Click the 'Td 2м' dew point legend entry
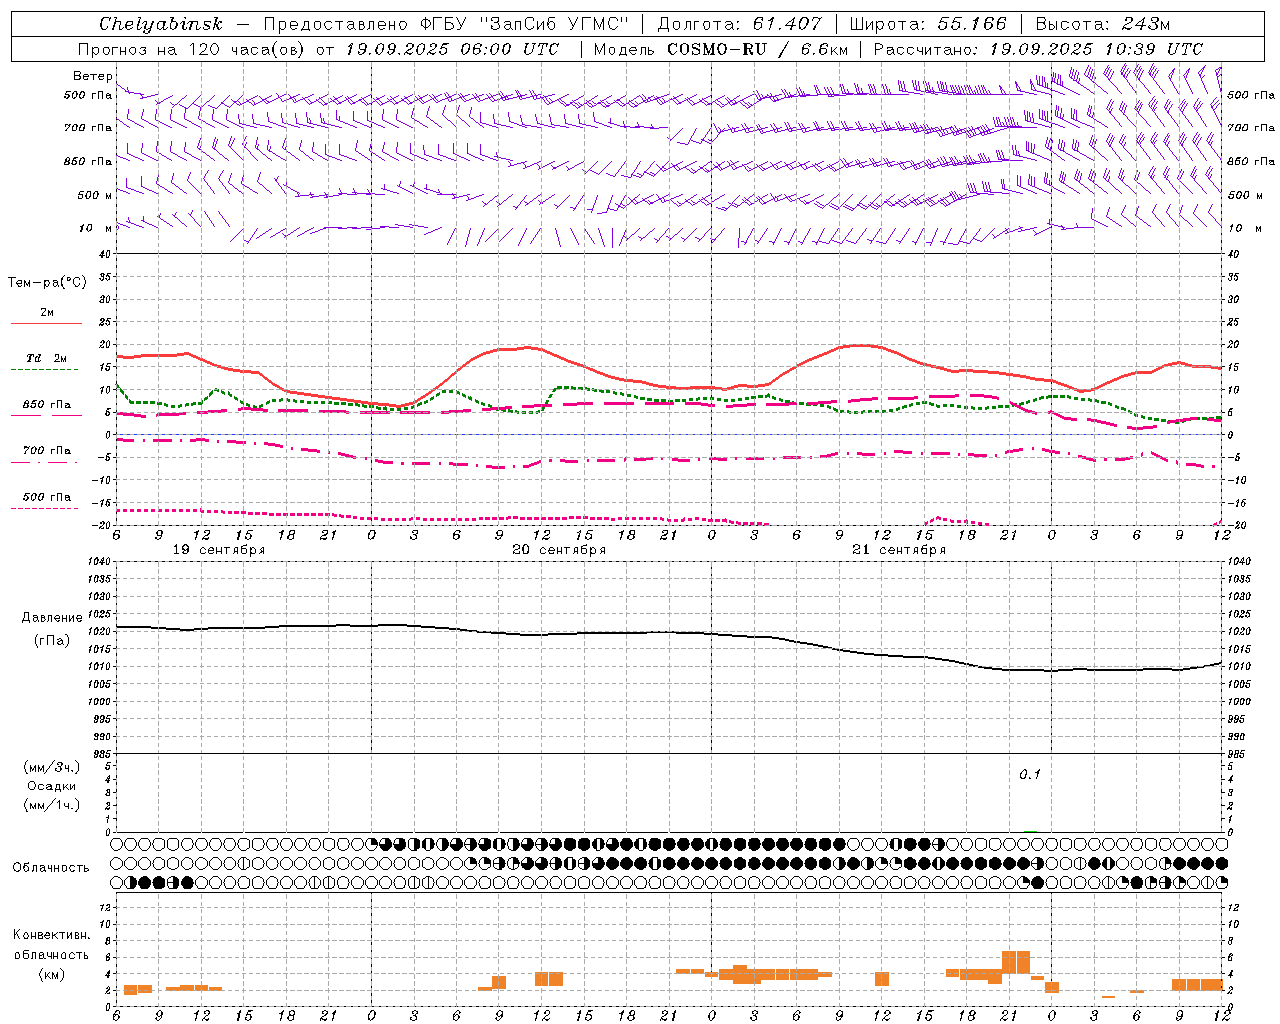The width and height of the screenshot is (1280, 1024). point(46,358)
